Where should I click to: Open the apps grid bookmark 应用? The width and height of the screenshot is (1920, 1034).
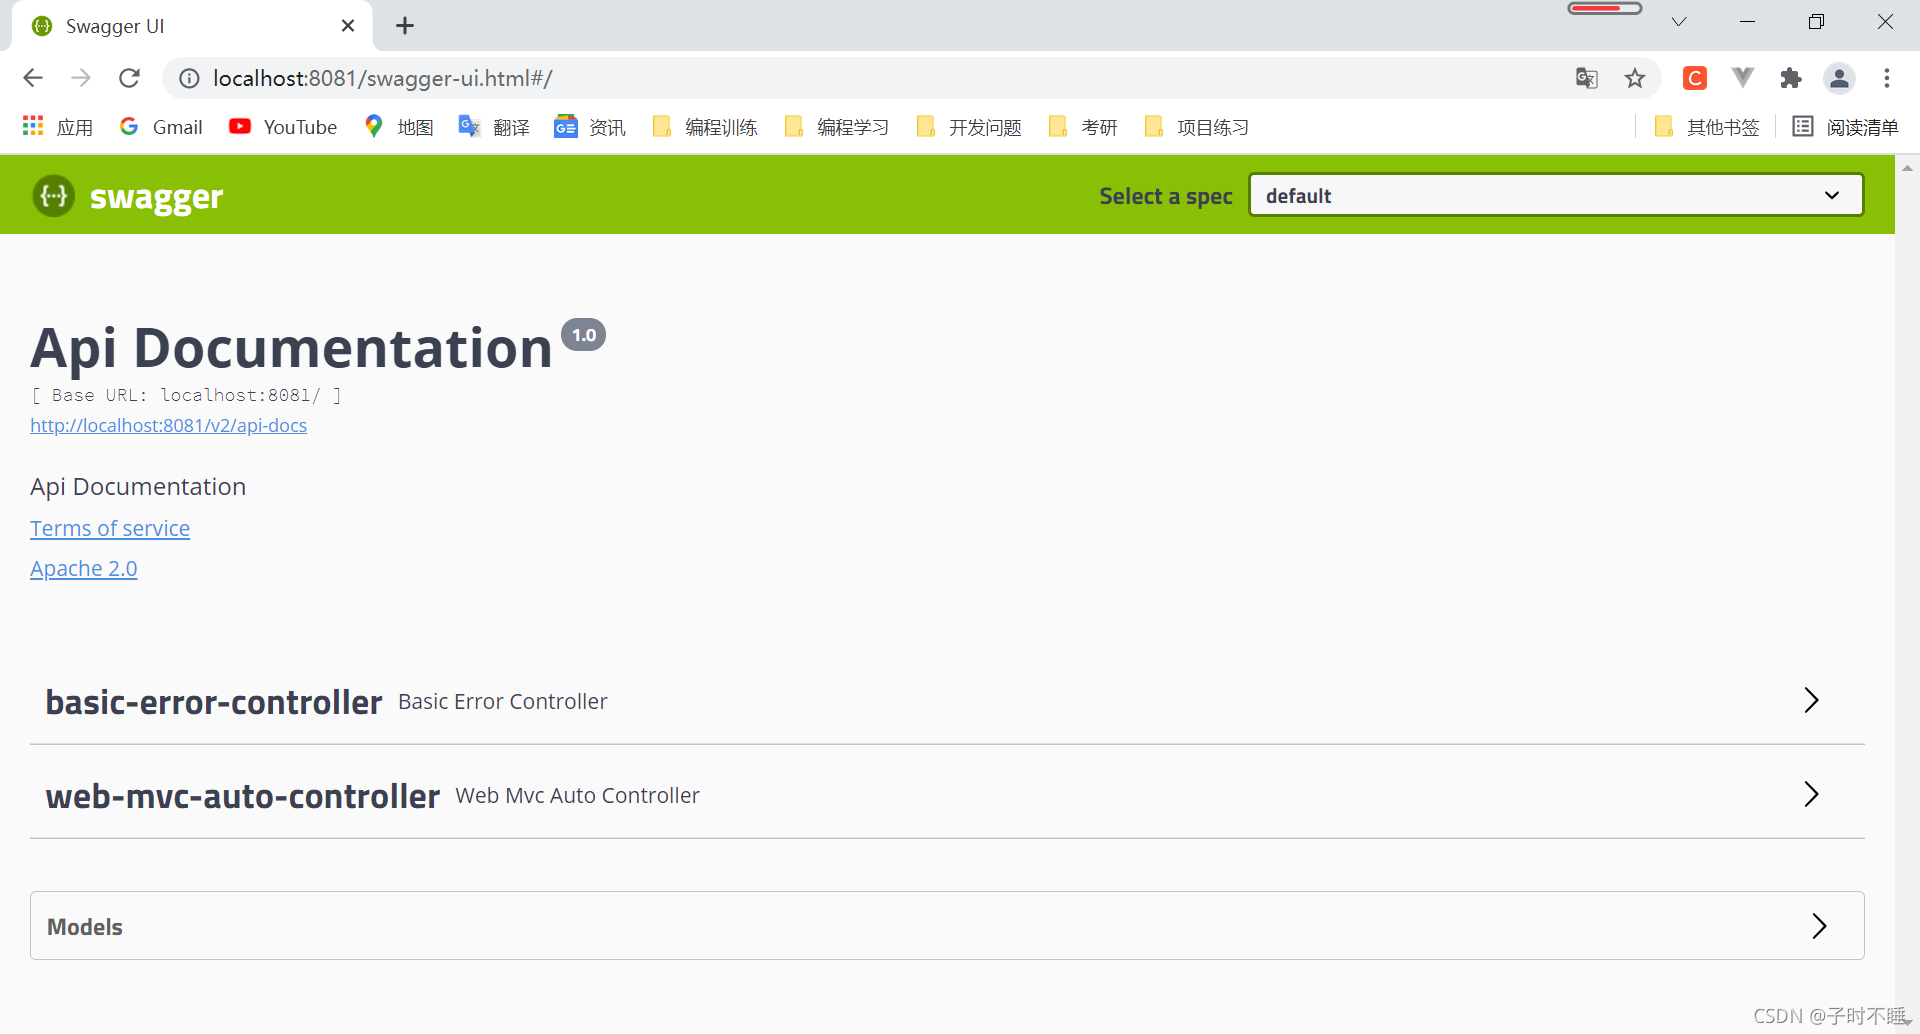point(57,127)
